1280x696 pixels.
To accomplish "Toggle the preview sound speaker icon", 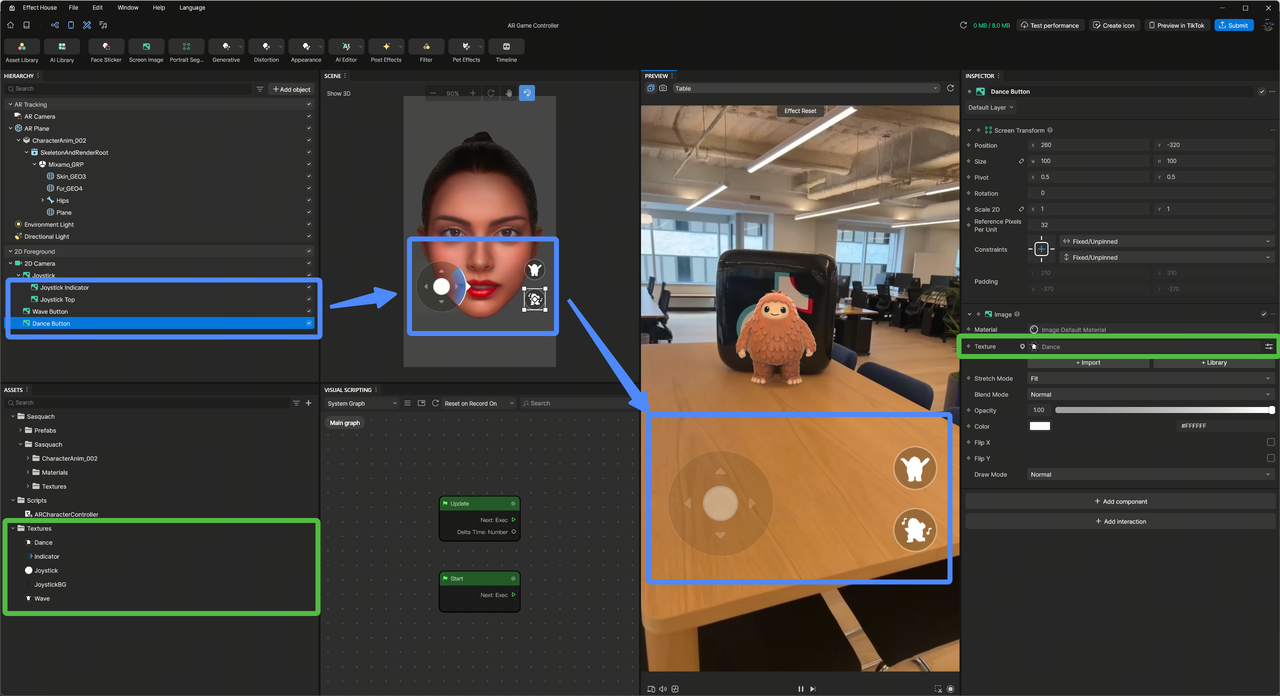I will tap(663, 689).
